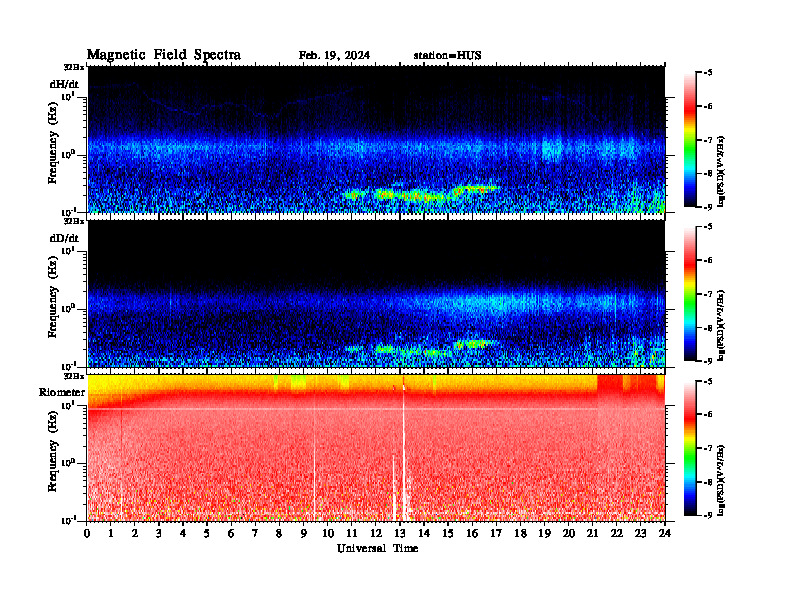The height and width of the screenshot is (612, 792).
Task: Click the 'dD/dt' panel label
Action: pyautogui.click(x=64, y=238)
